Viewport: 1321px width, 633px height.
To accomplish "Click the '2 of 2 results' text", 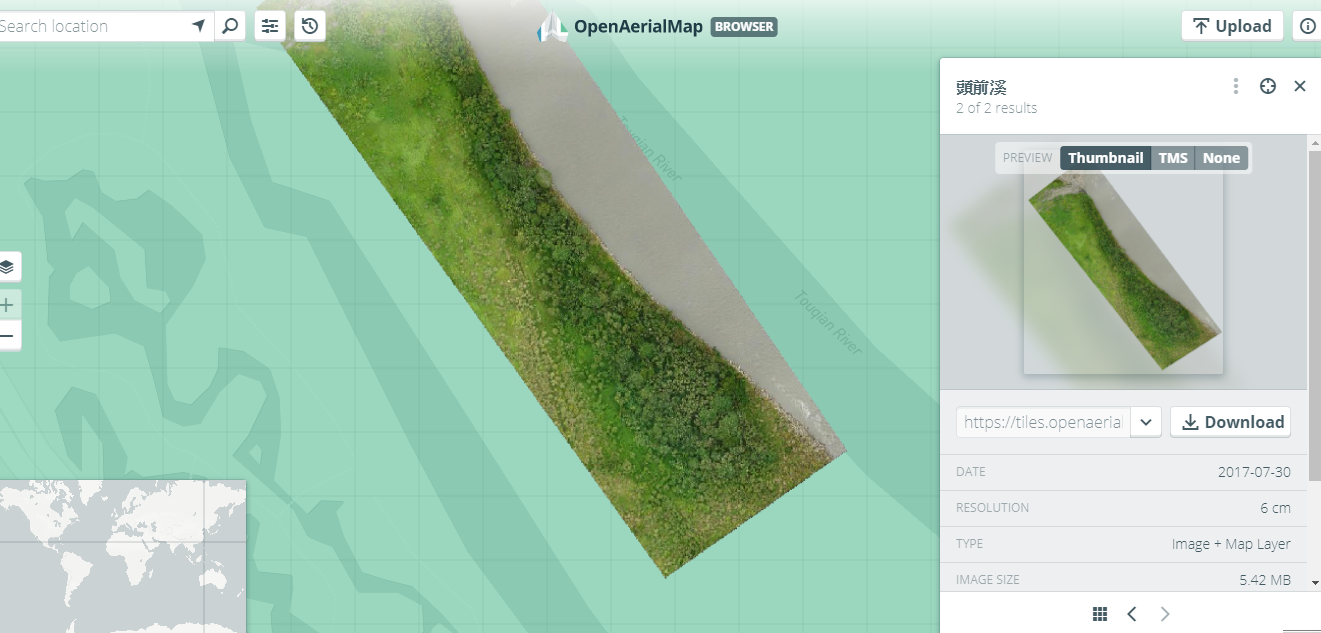I will [996, 108].
